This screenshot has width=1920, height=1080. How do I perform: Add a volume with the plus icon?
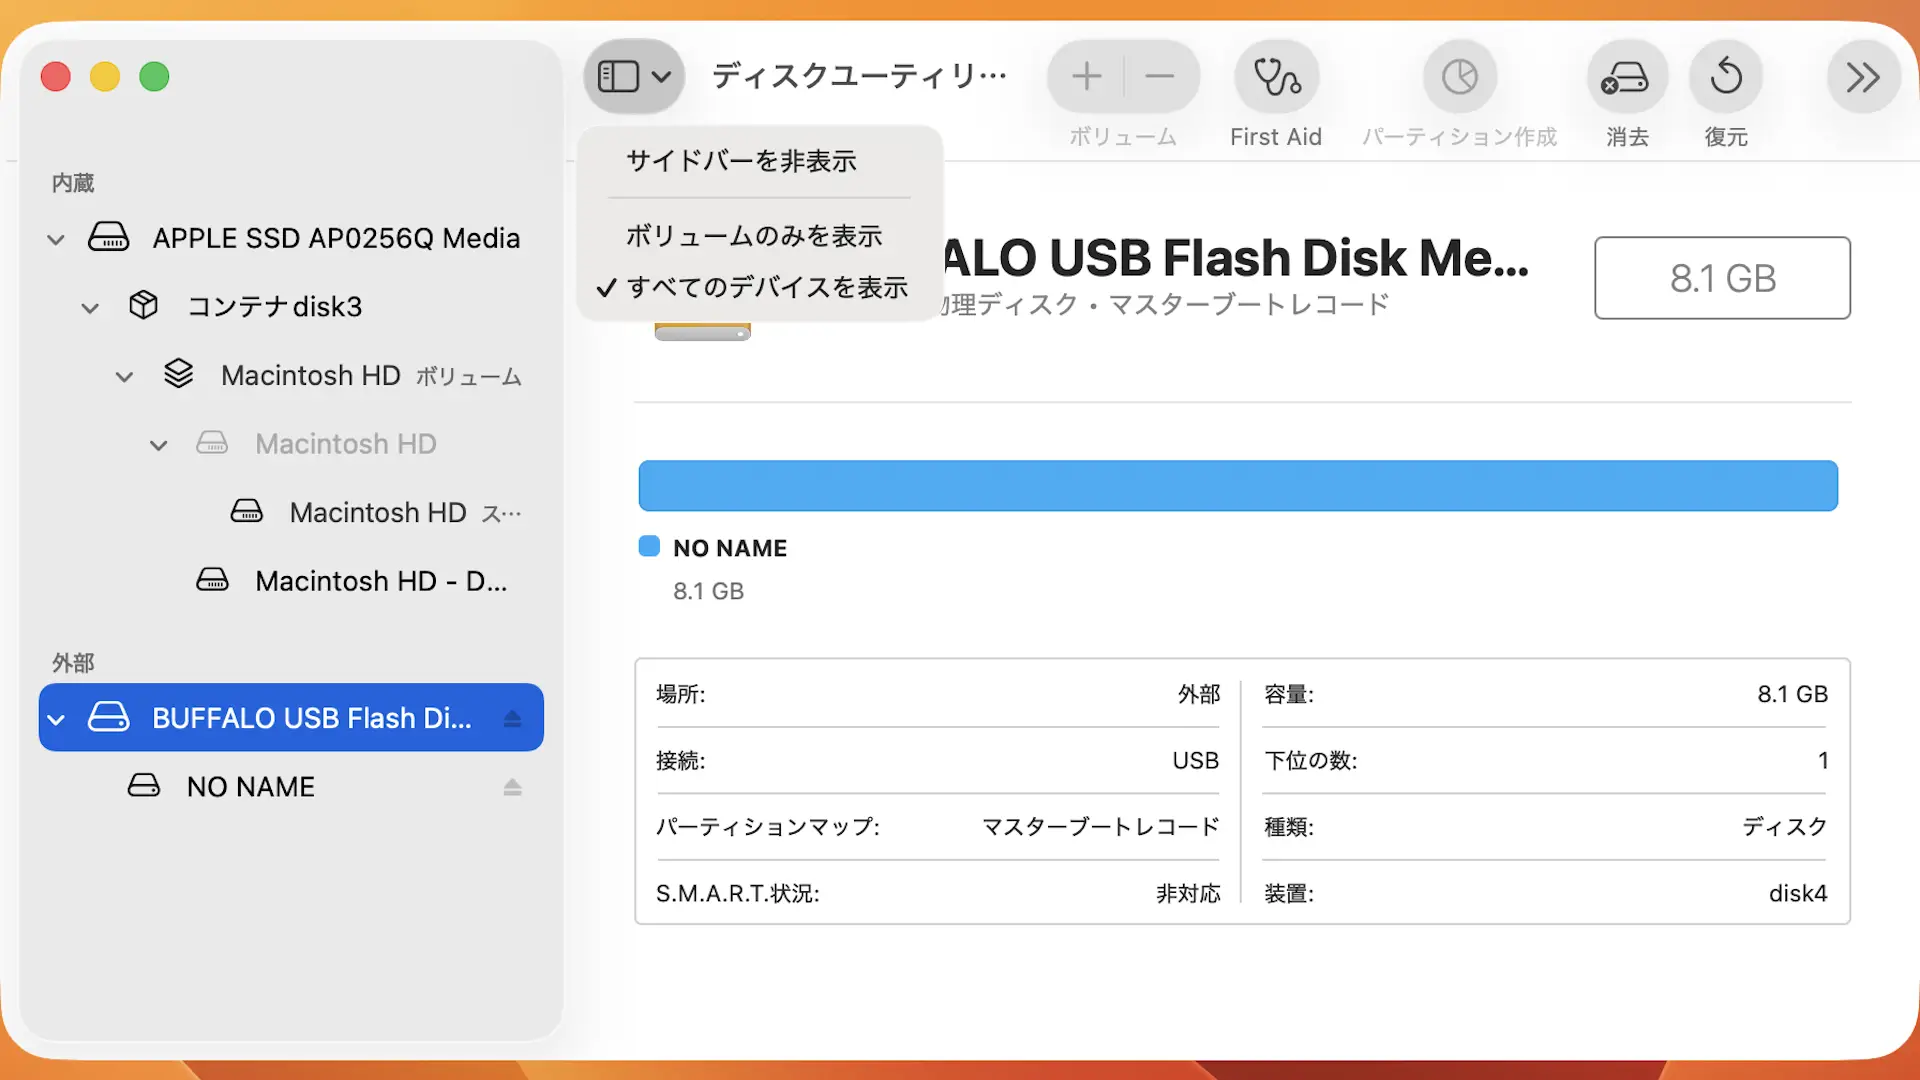pyautogui.click(x=1086, y=77)
